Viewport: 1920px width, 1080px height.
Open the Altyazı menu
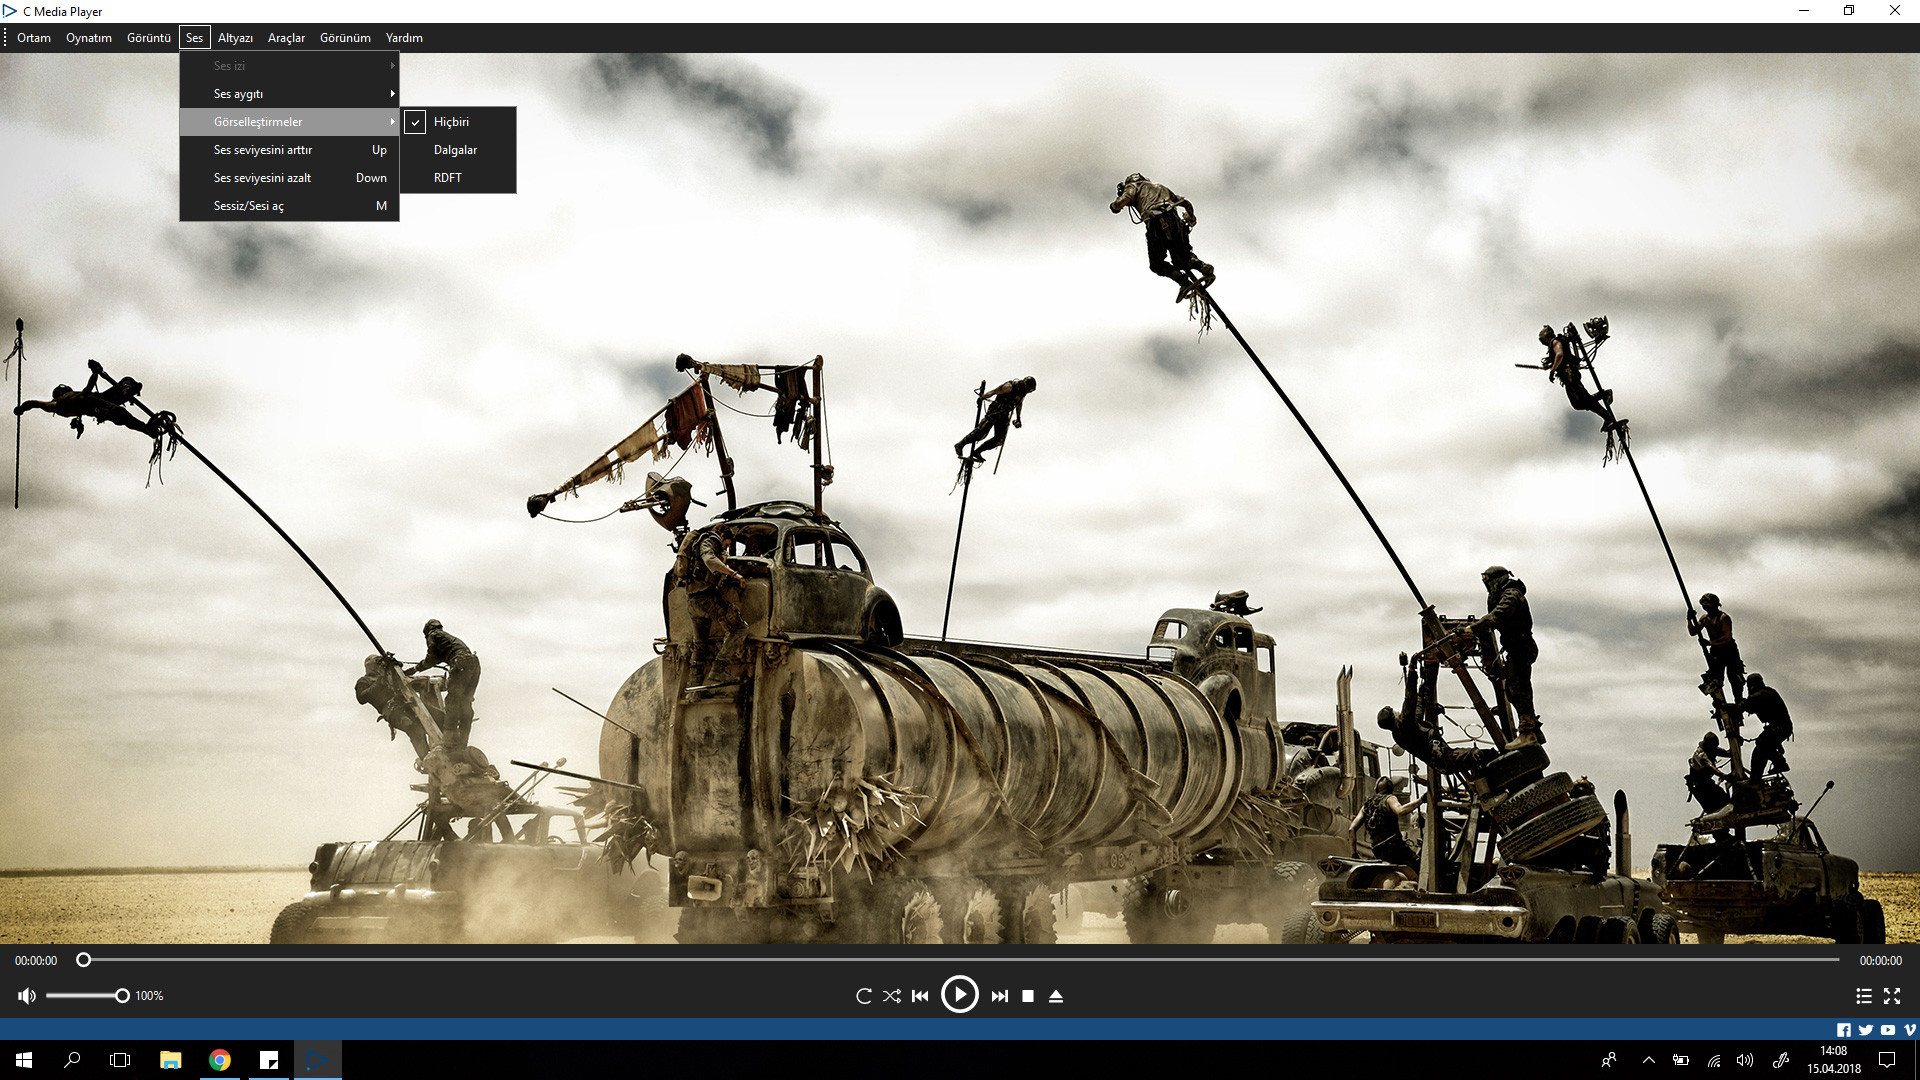[235, 38]
